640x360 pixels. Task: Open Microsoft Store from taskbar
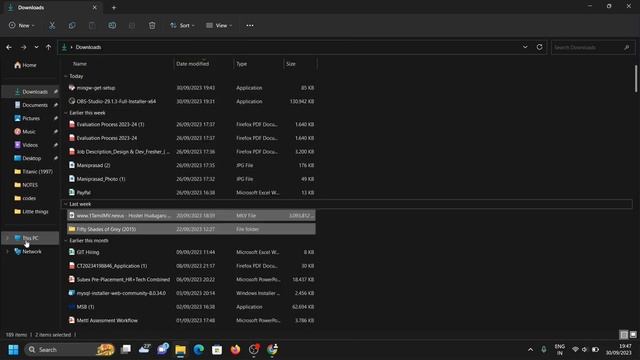point(217,349)
